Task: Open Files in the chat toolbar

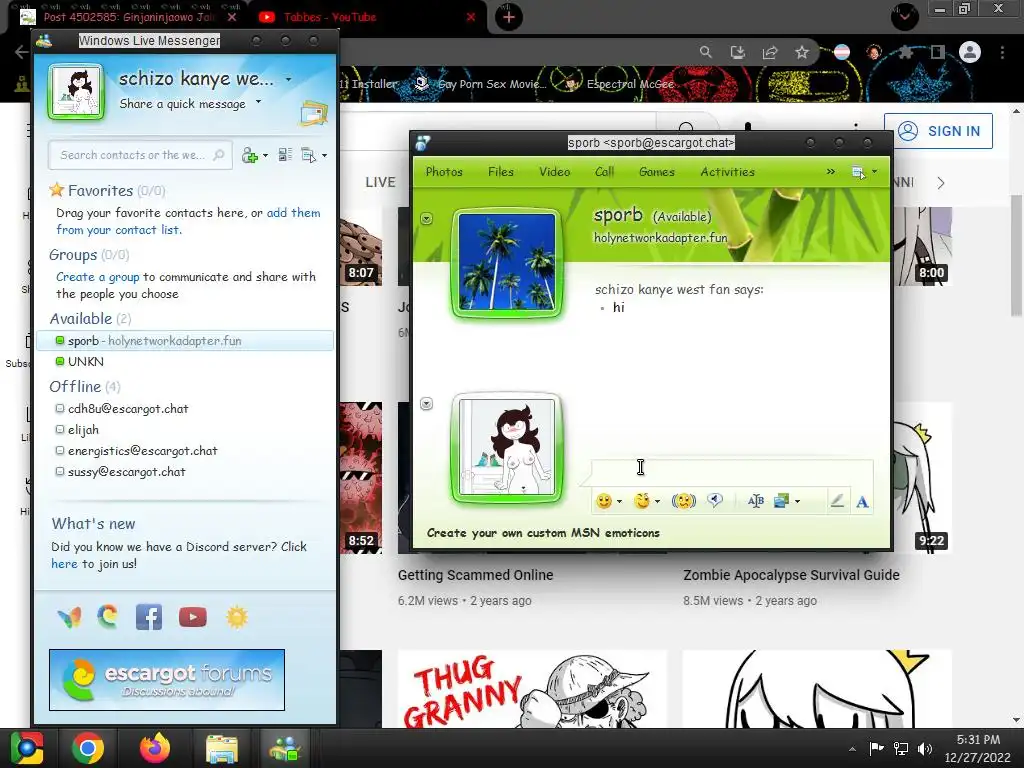Action: click(501, 172)
